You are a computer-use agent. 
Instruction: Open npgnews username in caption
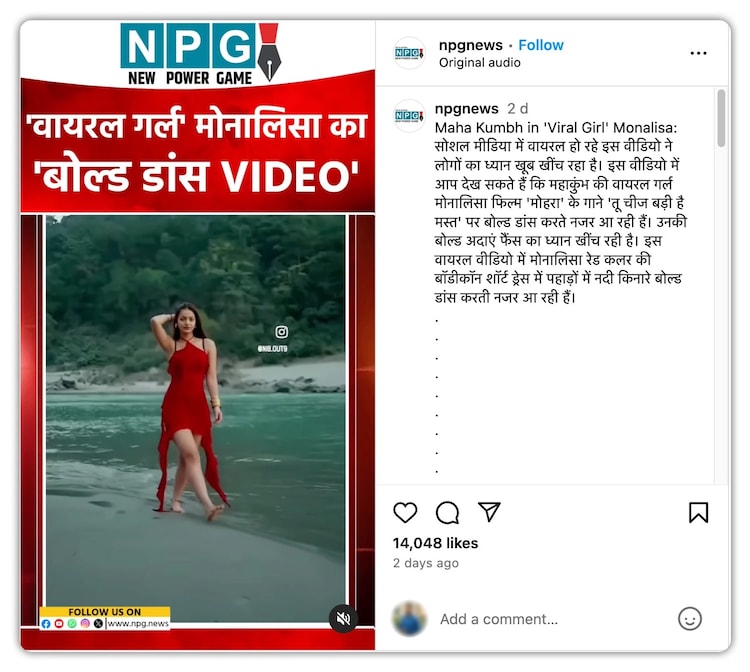466,109
